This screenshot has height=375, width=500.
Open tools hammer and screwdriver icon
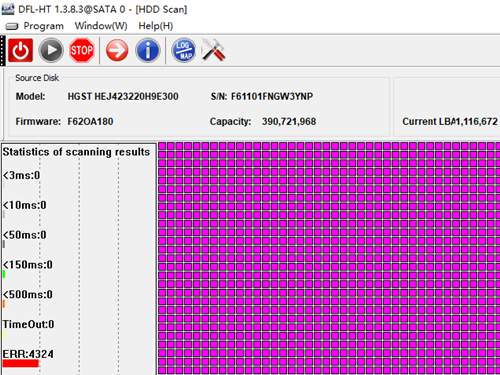point(213,50)
